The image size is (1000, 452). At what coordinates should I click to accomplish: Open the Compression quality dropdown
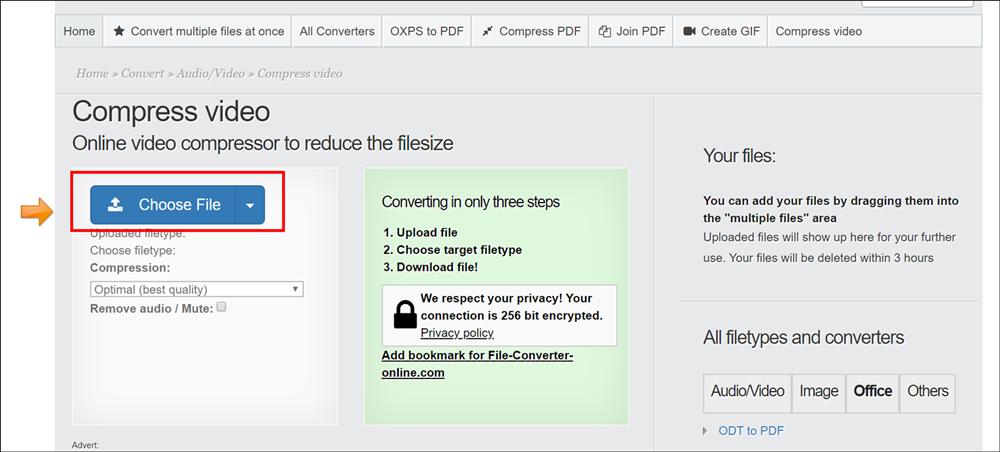197,289
